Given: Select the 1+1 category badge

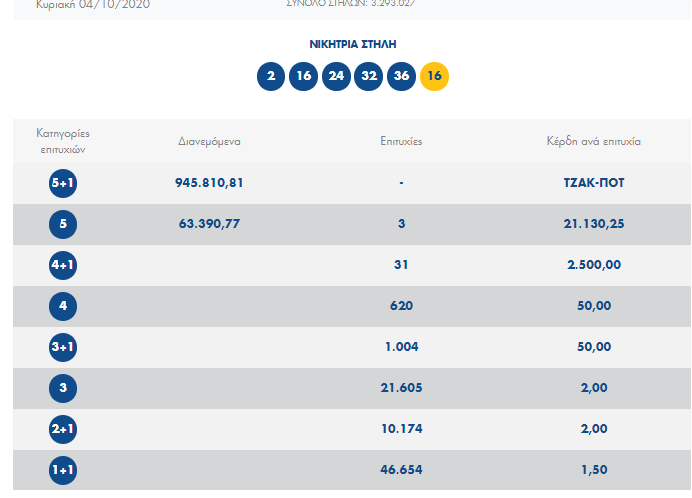Looking at the screenshot, I should [x=63, y=470].
